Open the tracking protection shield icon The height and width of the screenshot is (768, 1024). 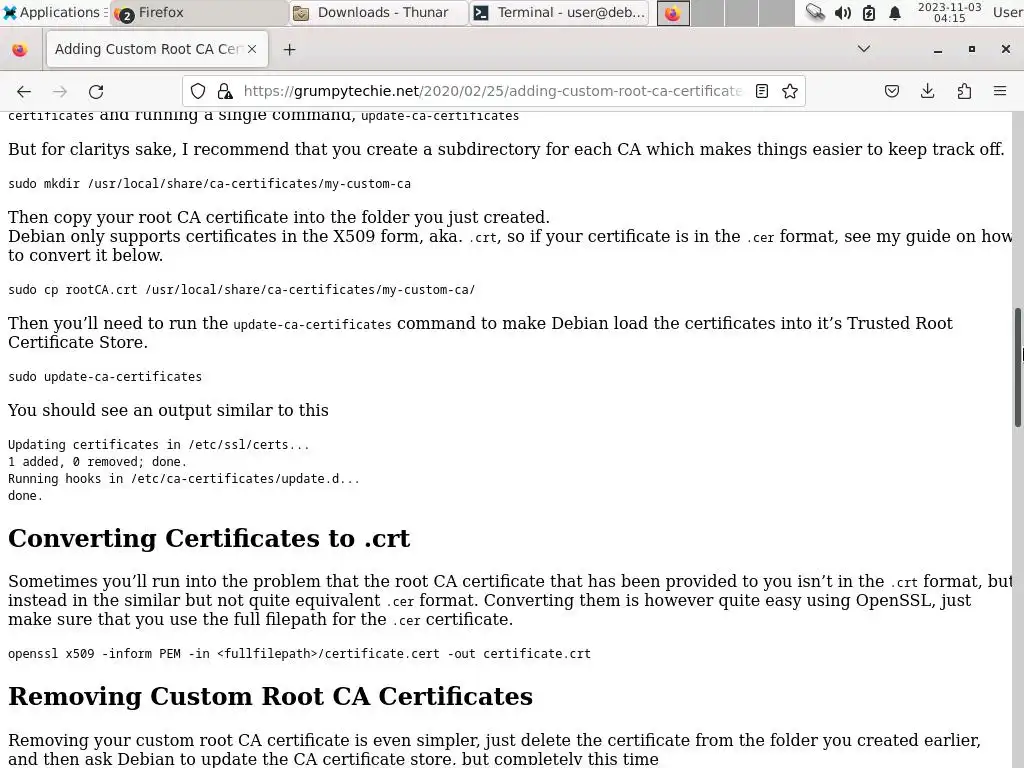pyautogui.click(x=198, y=91)
